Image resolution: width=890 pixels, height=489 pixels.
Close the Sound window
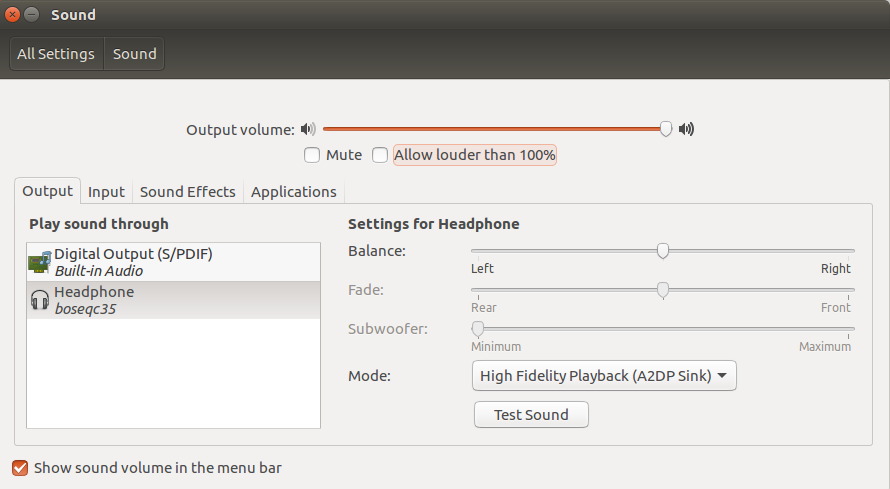[12, 15]
